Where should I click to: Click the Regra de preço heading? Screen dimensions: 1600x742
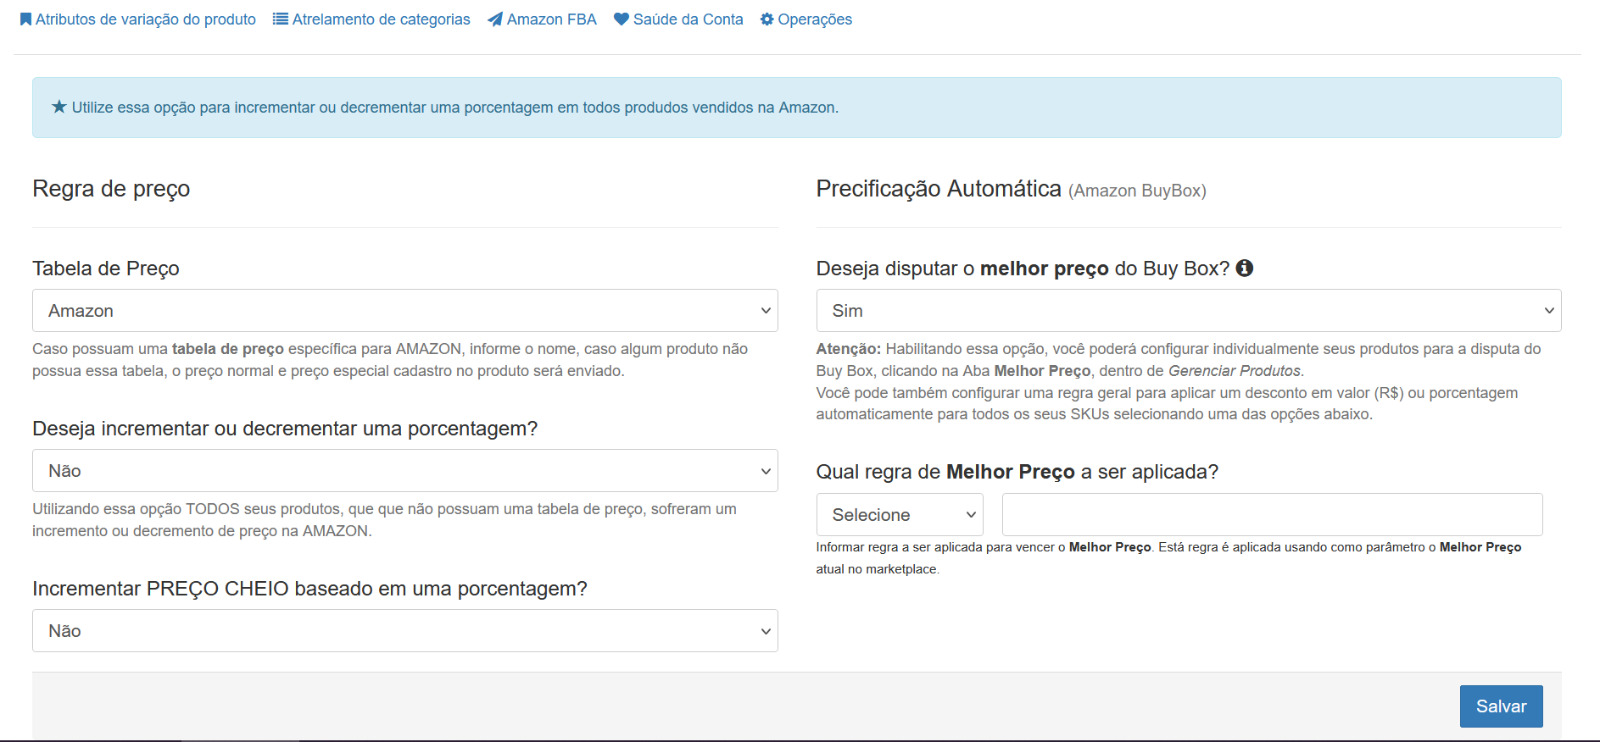tap(111, 189)
